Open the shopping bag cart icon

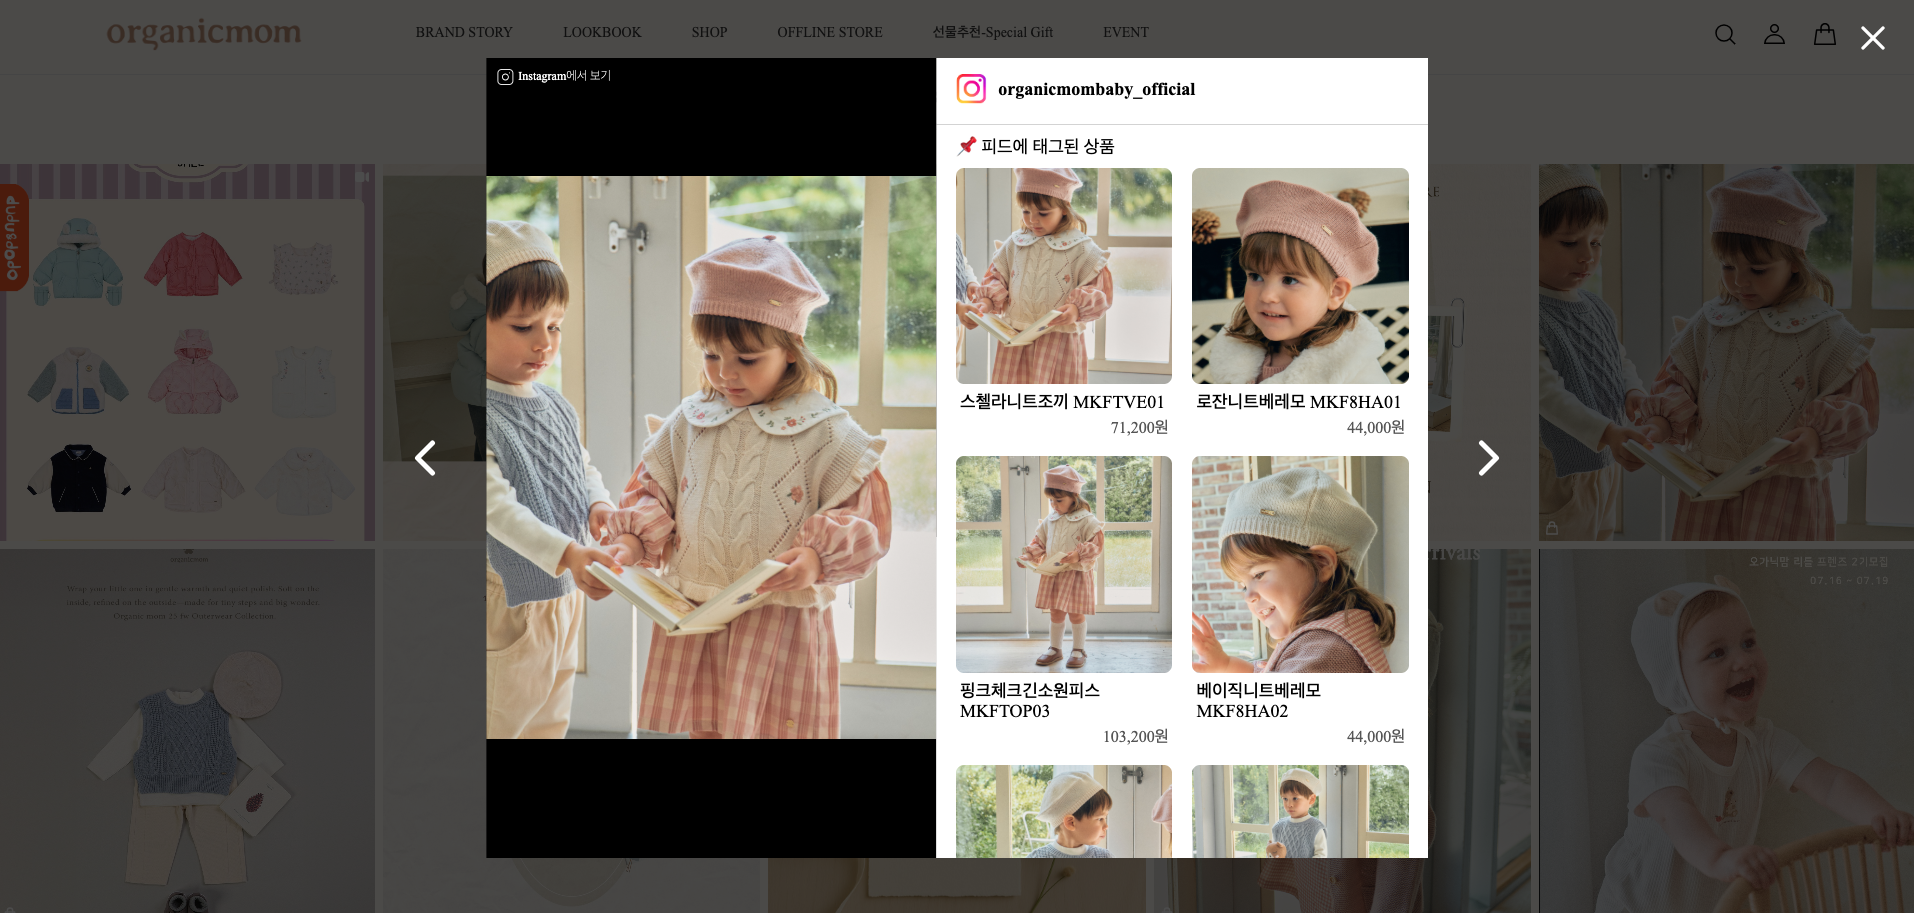click(1825, 34)
